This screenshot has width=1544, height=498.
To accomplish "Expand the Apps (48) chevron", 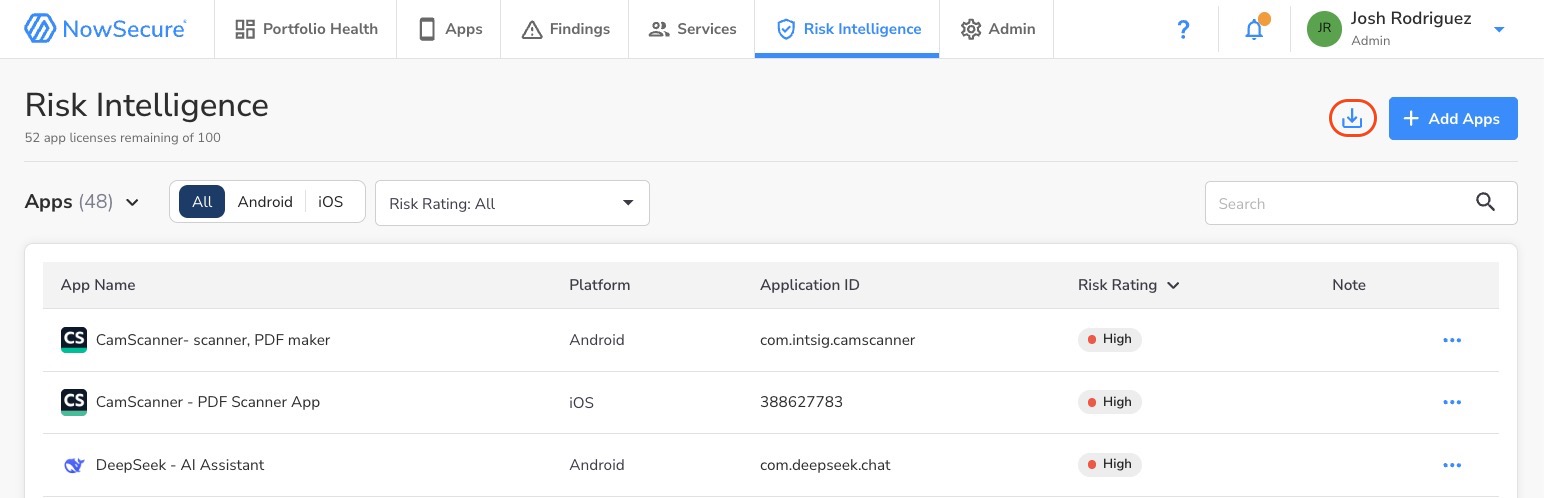I will click(x=132, y=203).
